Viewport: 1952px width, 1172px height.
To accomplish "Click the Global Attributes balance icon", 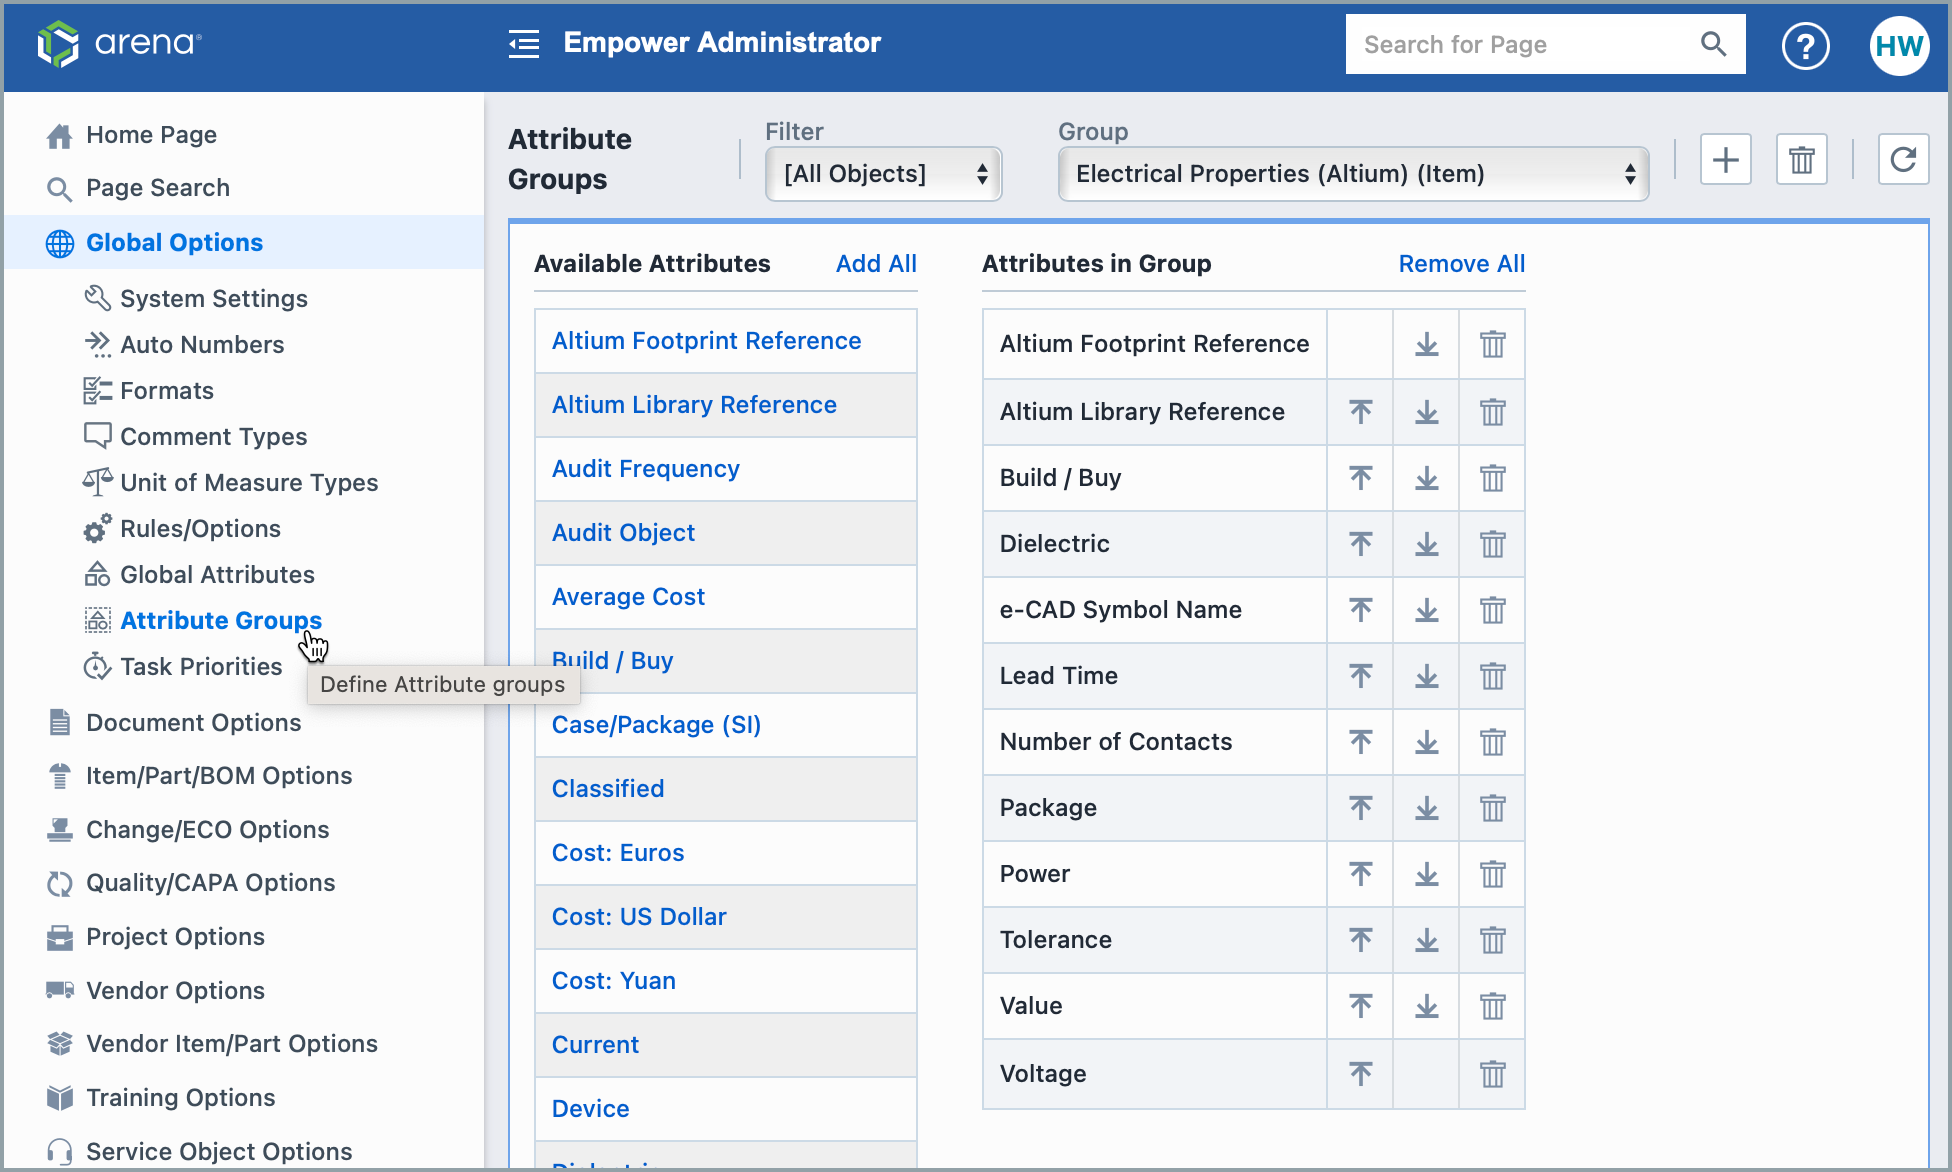I will pos(98,574).
